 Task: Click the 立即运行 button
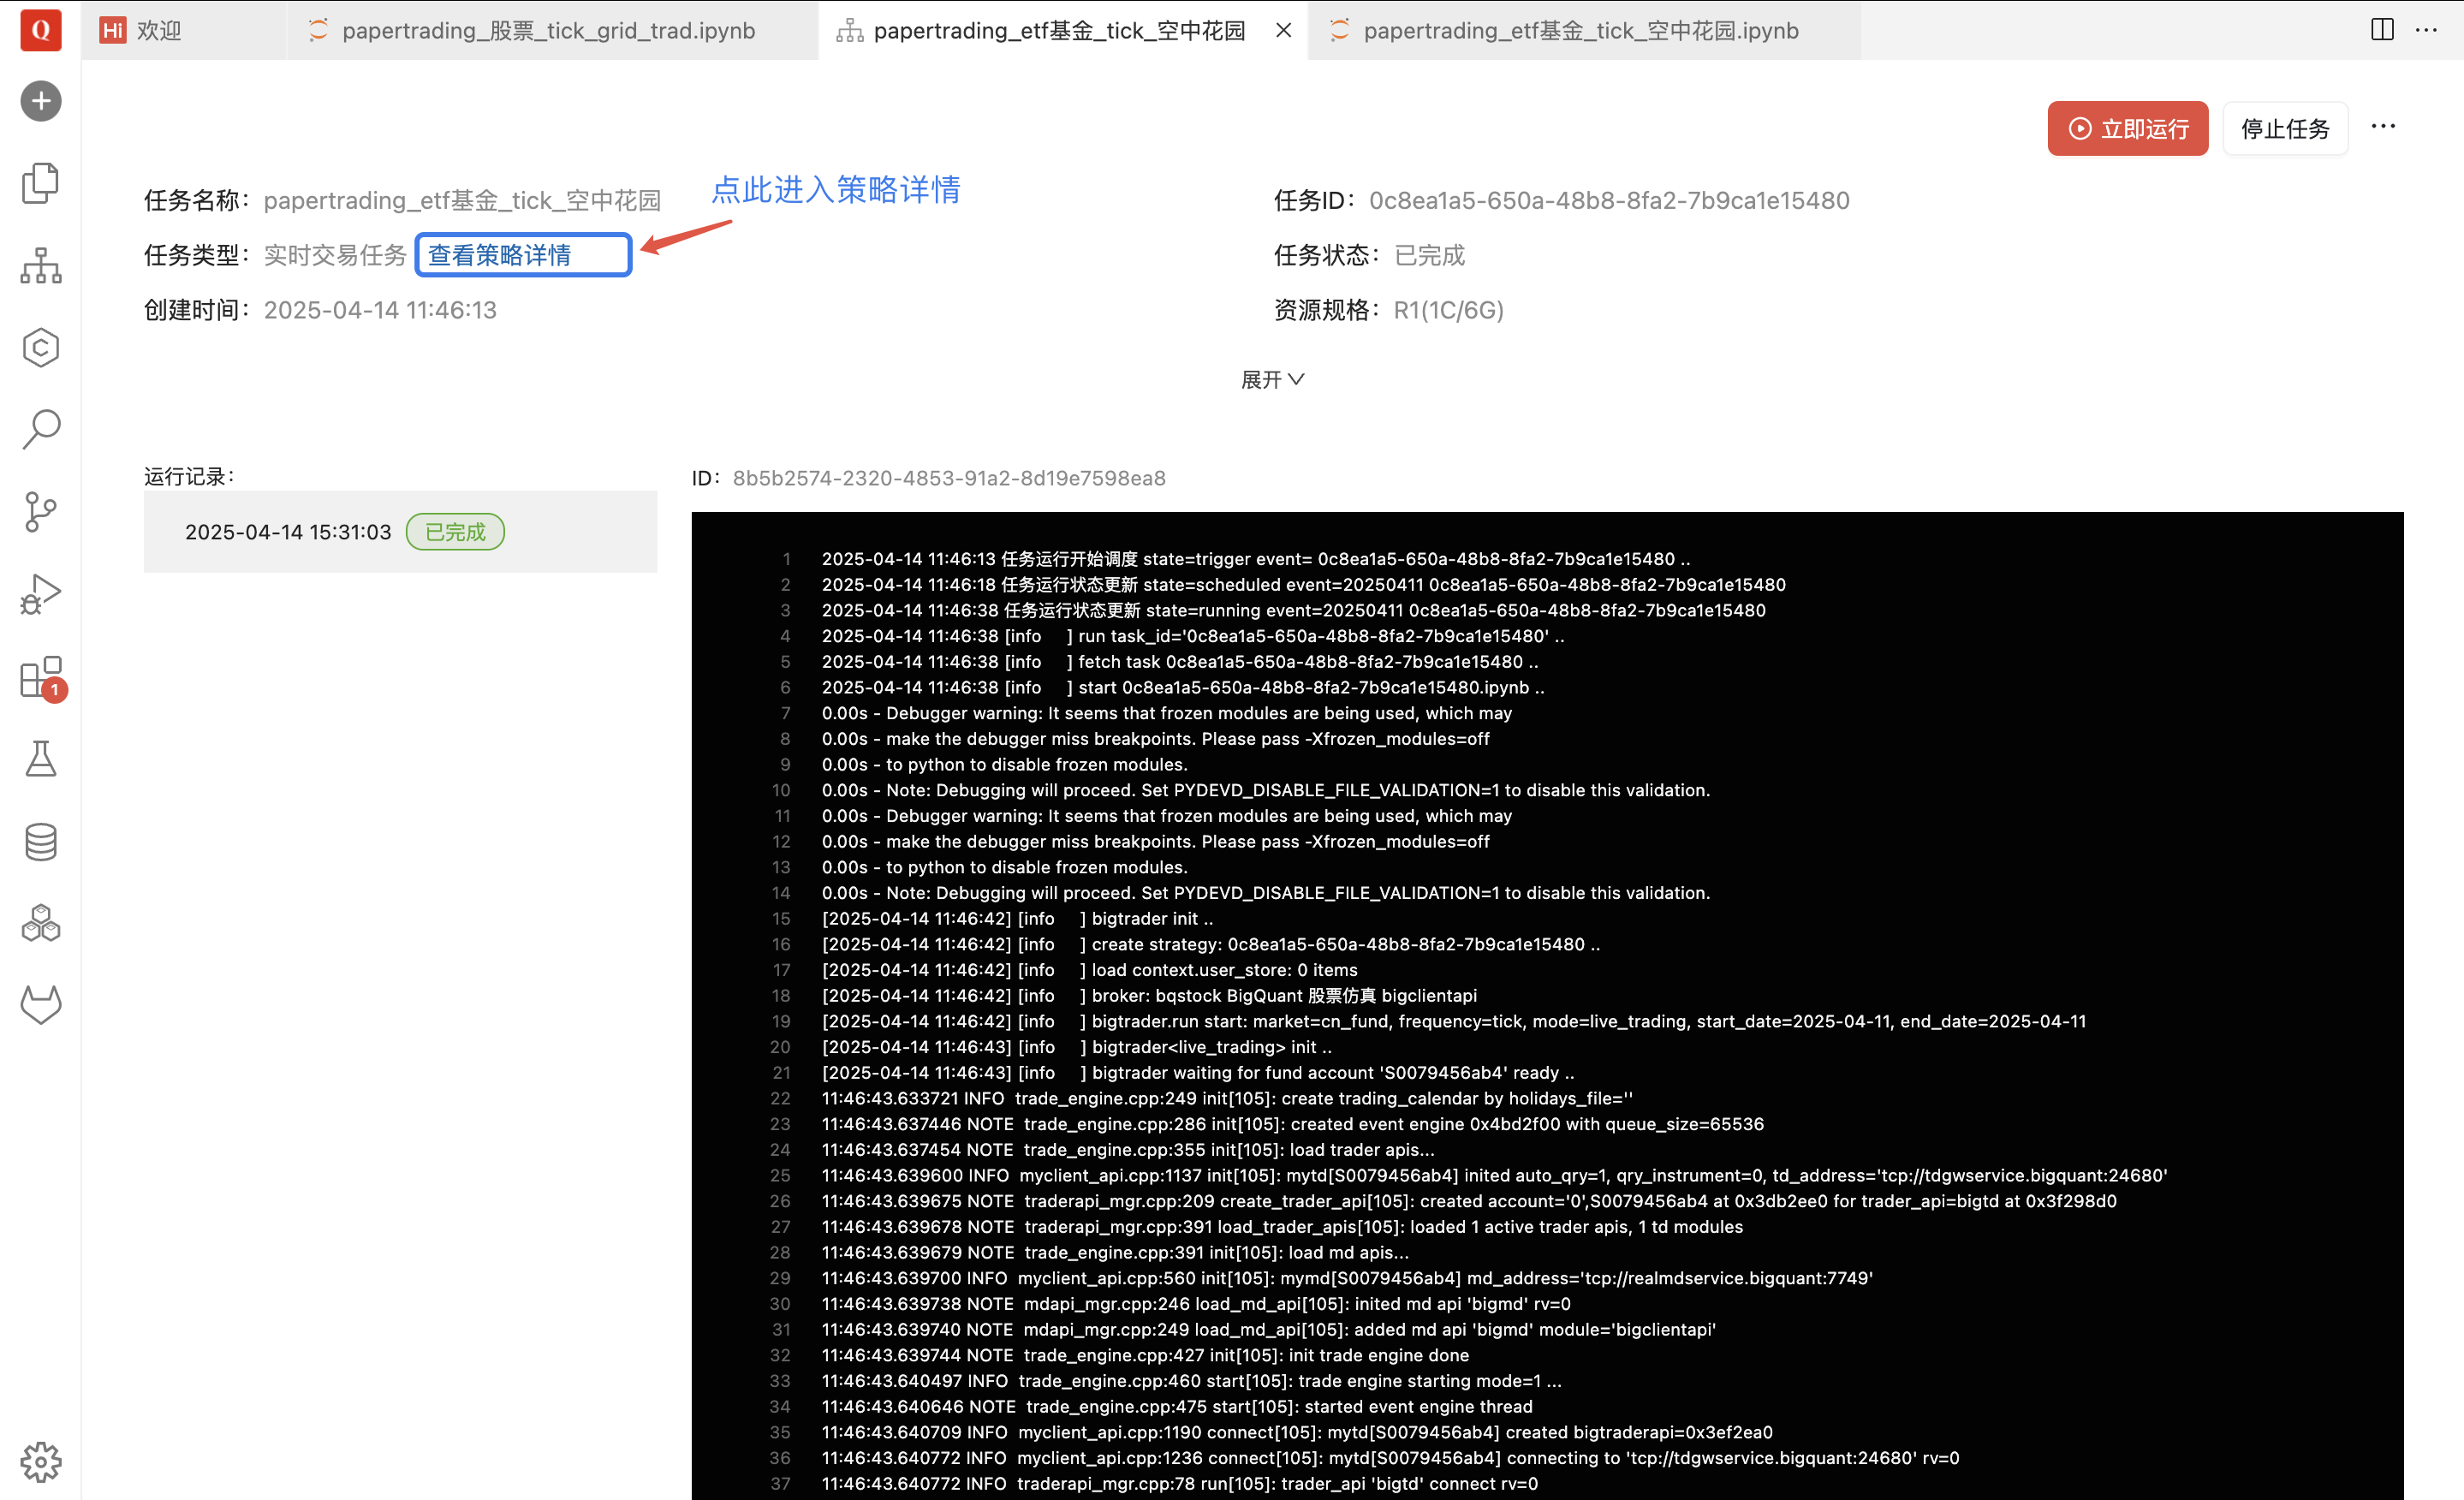point(2127,129)
